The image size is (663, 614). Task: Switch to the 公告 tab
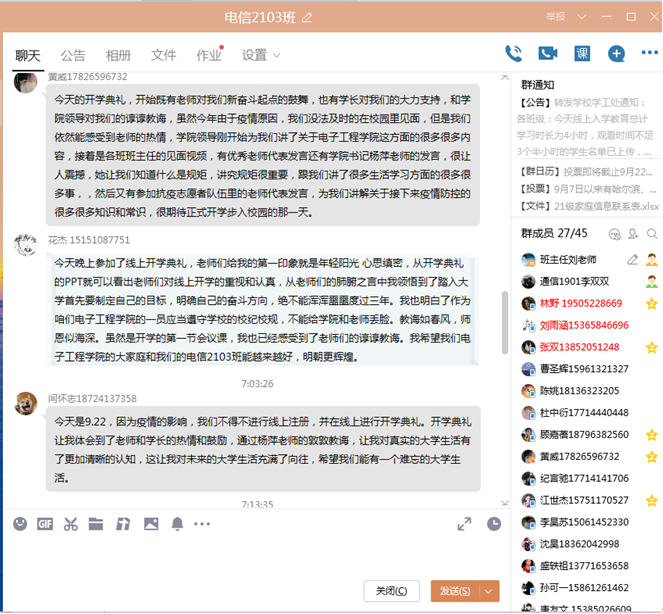[73, 55]
